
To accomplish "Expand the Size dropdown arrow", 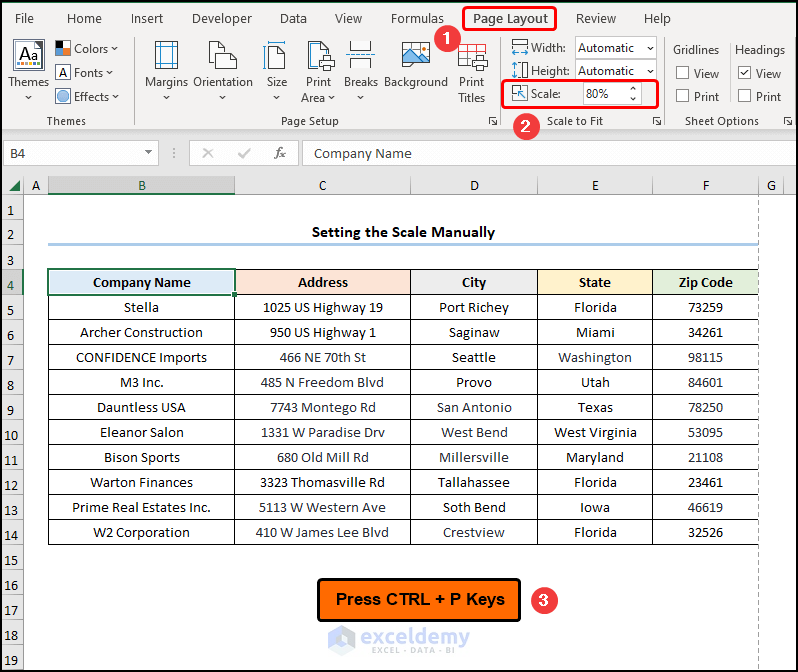I will pyautogui.click(x=276, y=97).
